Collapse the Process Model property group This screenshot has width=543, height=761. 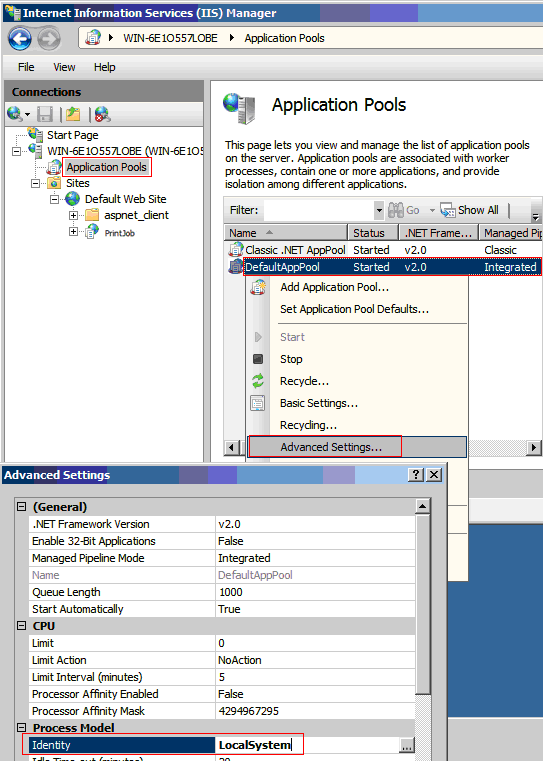click(21, 728)
